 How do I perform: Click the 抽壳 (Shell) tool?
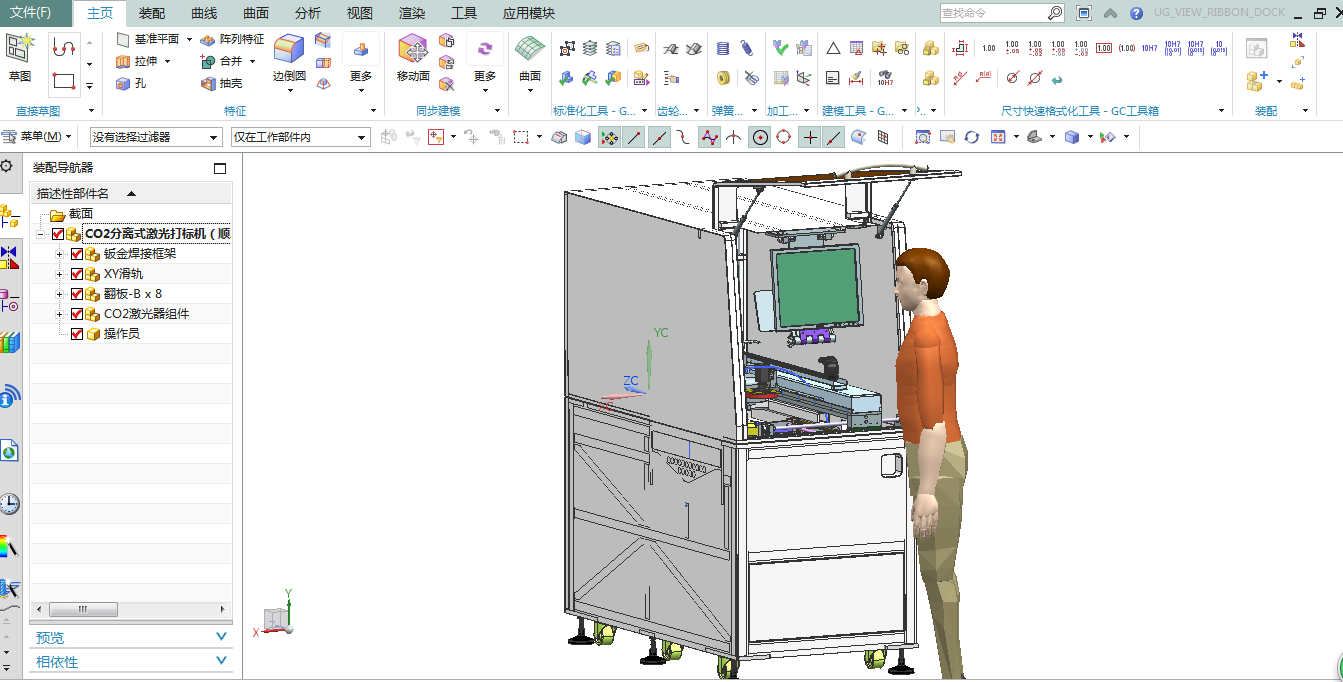pyautogui.click(x=221, y=84)
